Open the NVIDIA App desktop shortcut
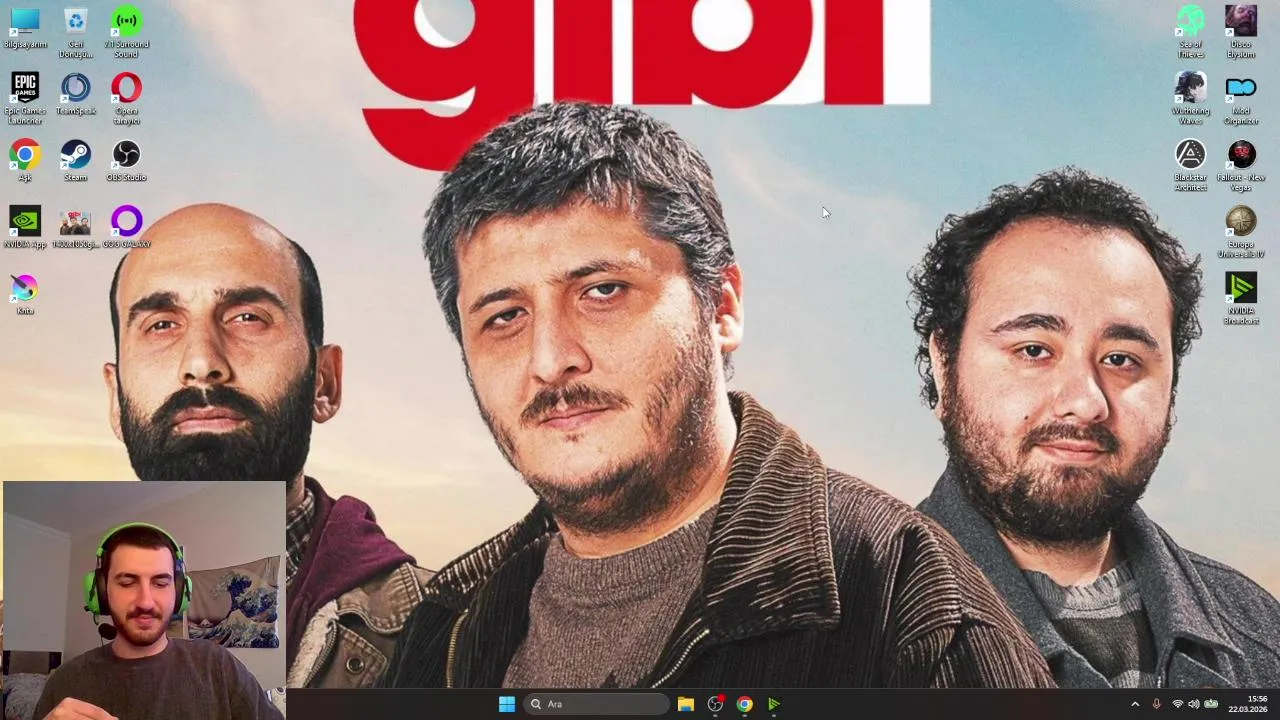Viewport: 1280px width, 720px height. [x=25, y=227]
